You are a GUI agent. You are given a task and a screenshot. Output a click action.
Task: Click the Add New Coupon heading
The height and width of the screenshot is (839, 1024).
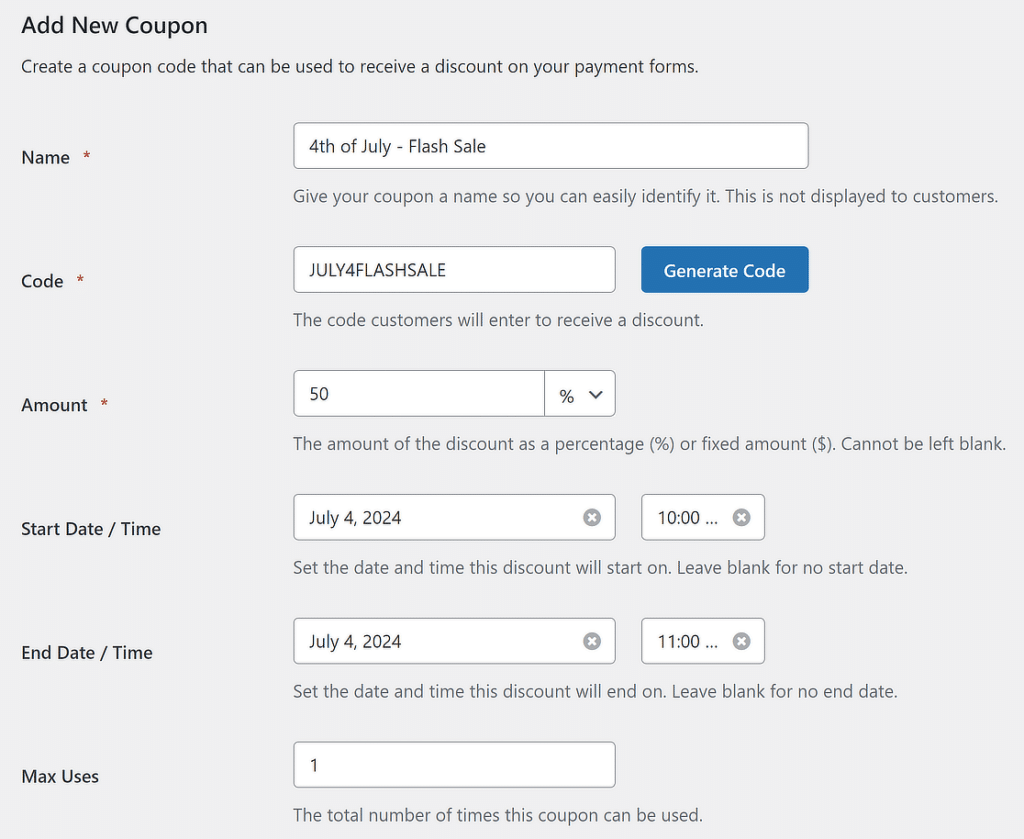click(114, 25)
